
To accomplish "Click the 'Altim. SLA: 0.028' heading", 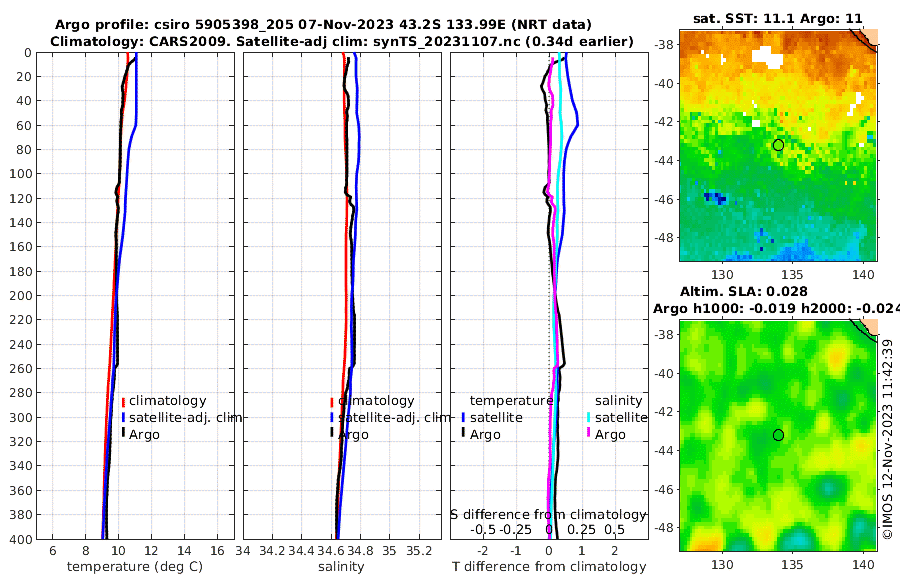I will coord(743,292).
